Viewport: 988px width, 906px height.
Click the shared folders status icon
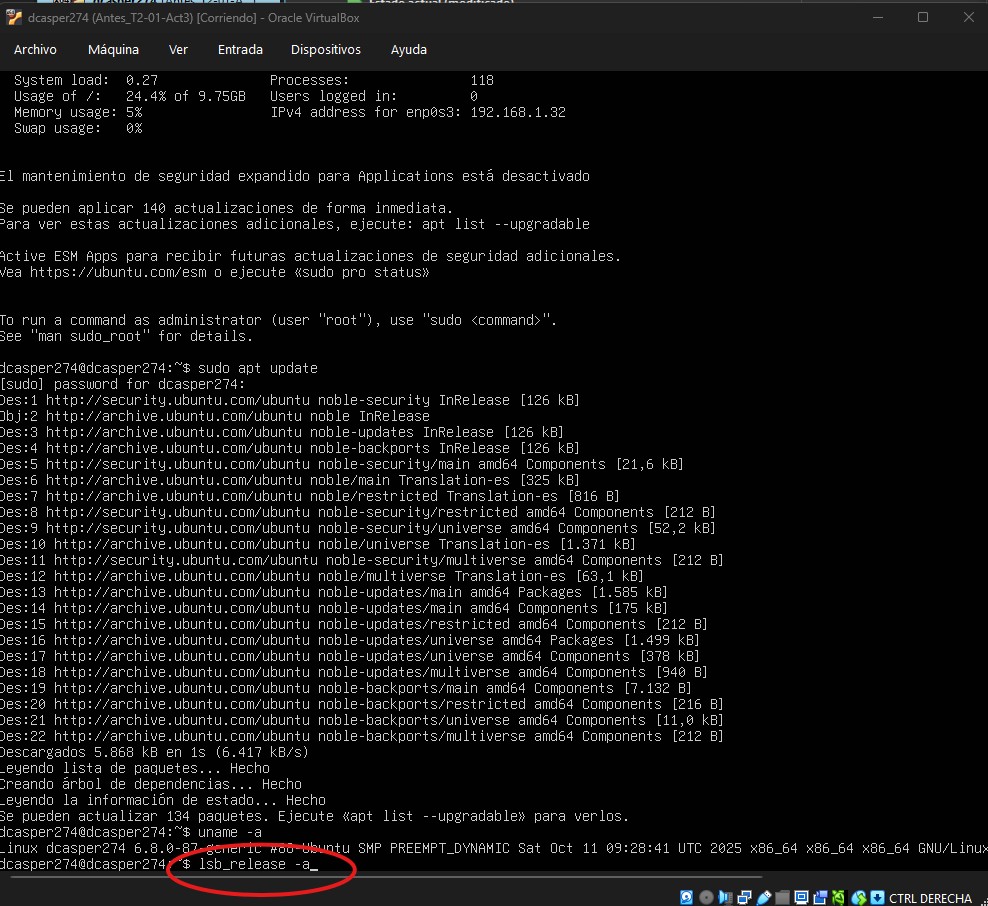coord(782,897)
